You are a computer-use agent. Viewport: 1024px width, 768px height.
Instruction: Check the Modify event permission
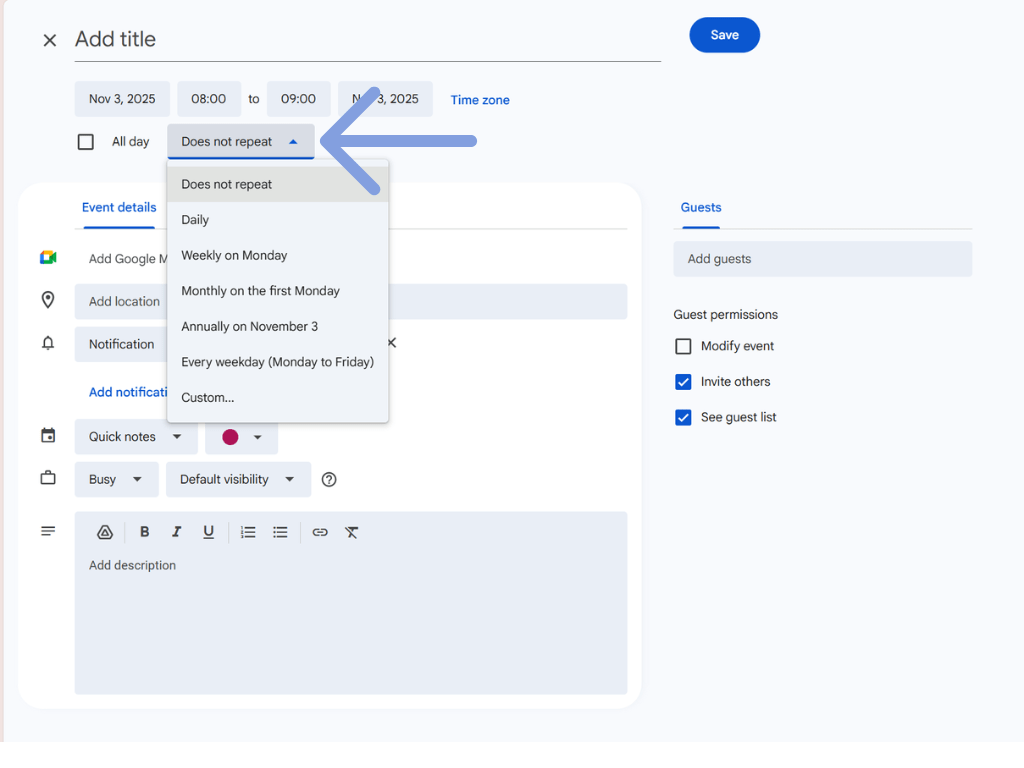click(683, 346)
